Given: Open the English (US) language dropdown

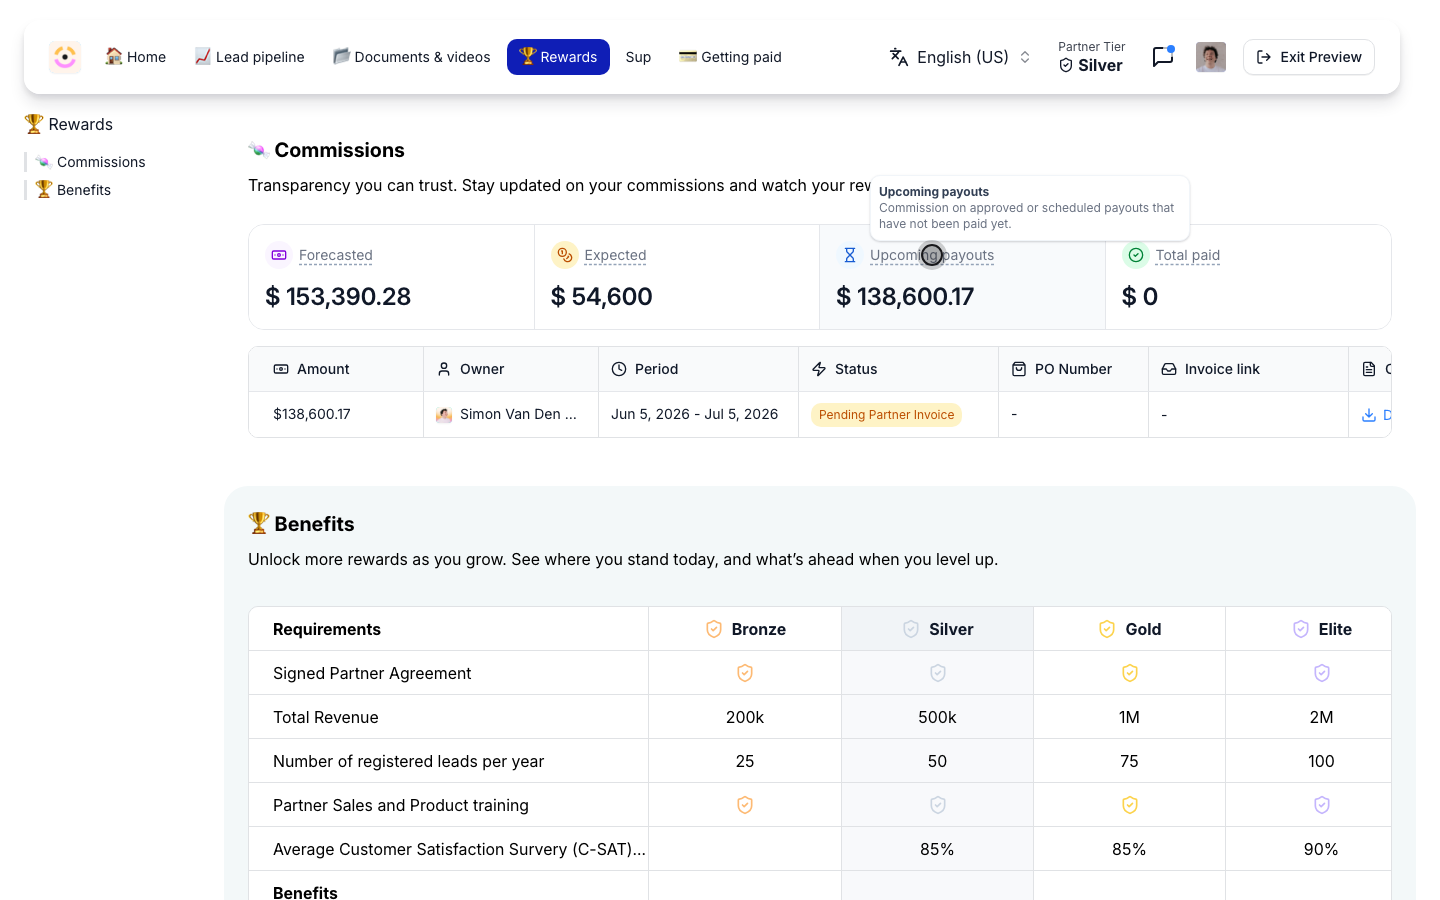Looking at the screenshot, I should tap(960, 57).
